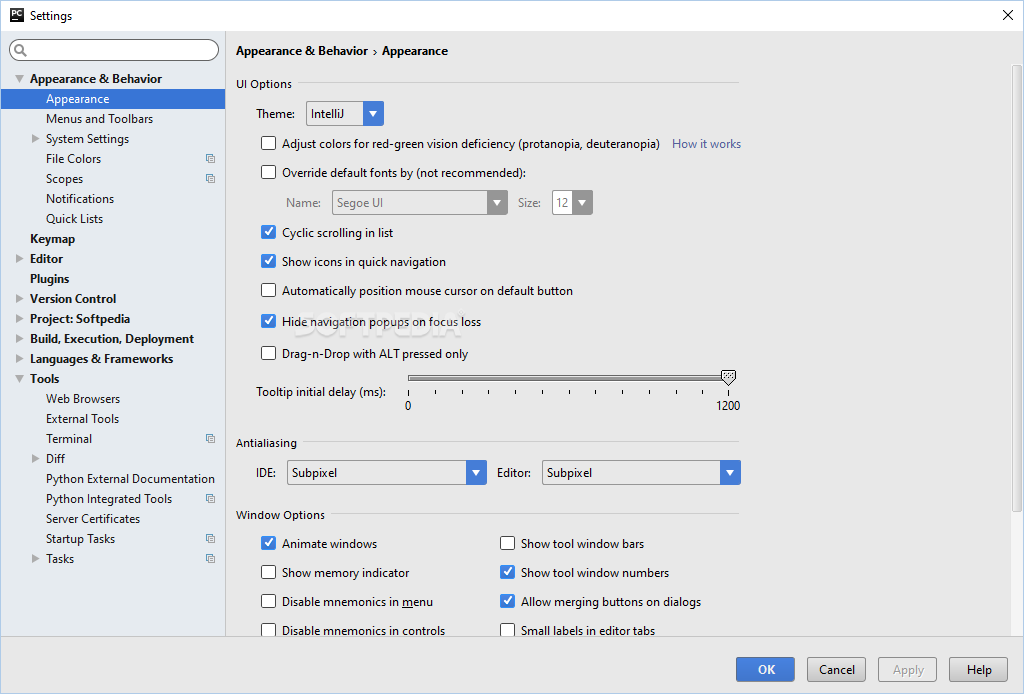Enable Show memory indicator

pyautogui.click(x=268, y=573)
